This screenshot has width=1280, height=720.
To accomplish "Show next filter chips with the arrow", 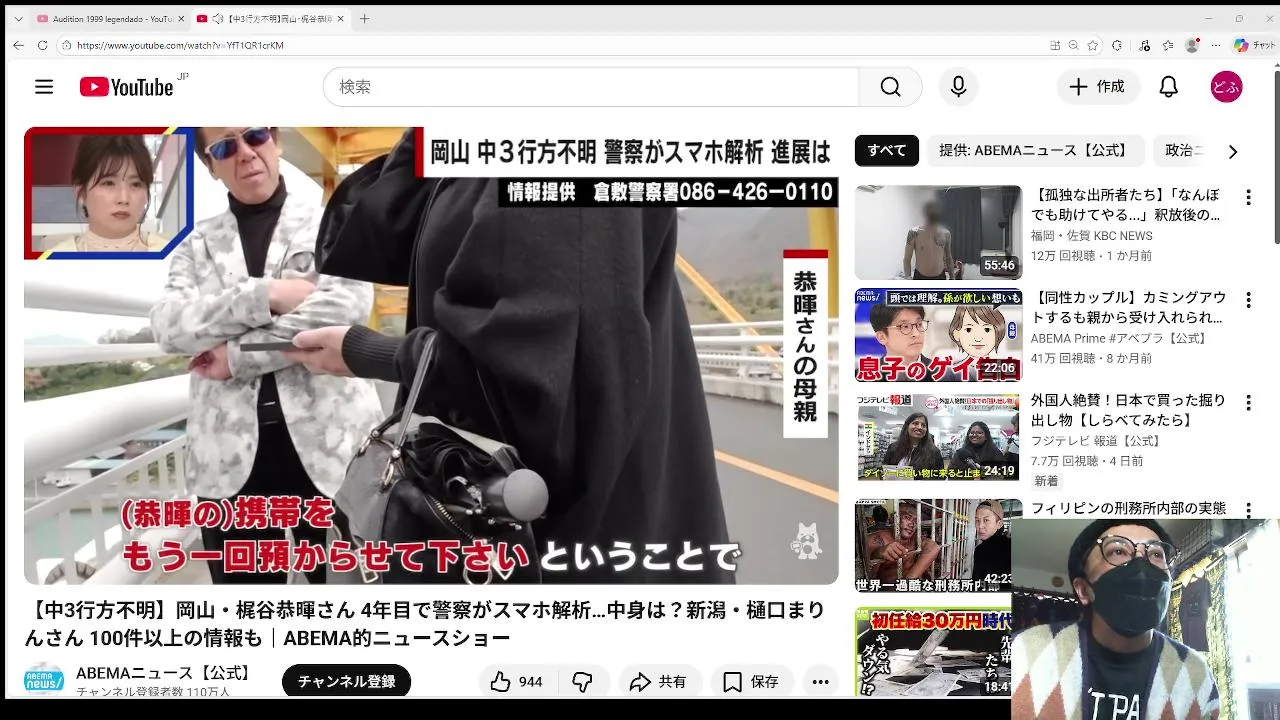I will (x=1233, y=151).
